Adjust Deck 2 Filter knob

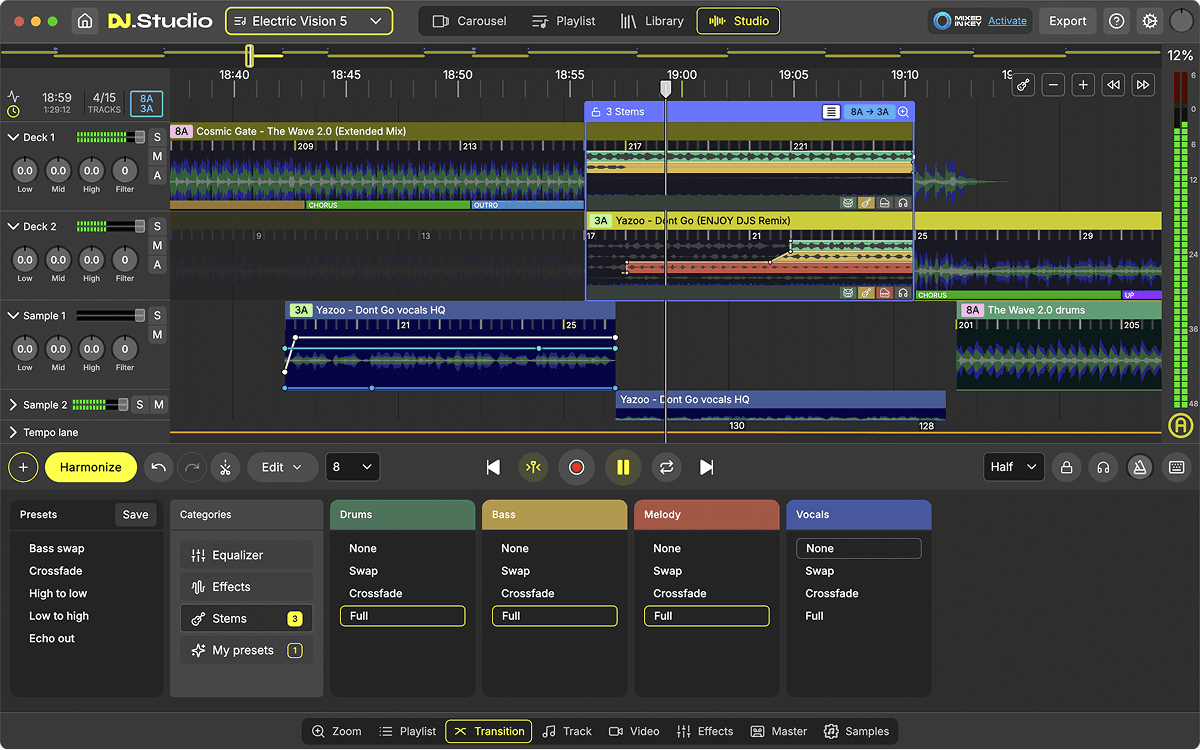(125, 259)
